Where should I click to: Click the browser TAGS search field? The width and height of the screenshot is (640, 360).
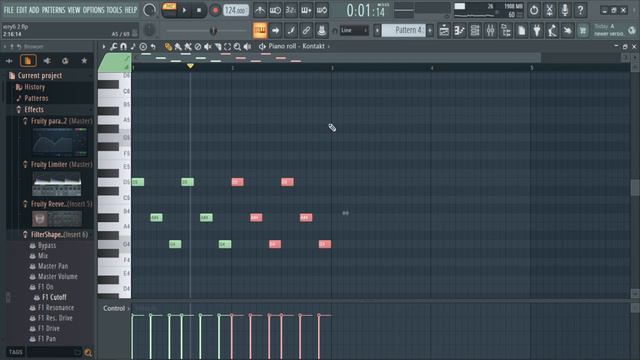54,352
